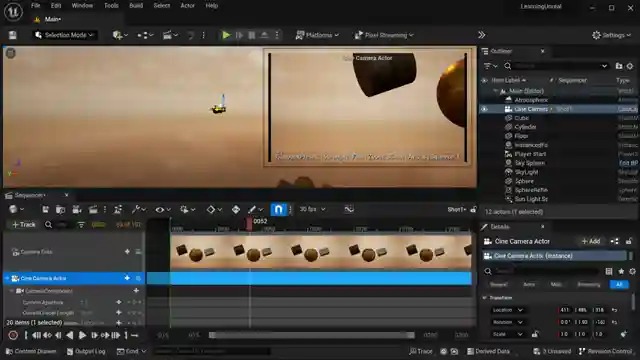Click the Sequencer play reverse button

coord(70,336)
